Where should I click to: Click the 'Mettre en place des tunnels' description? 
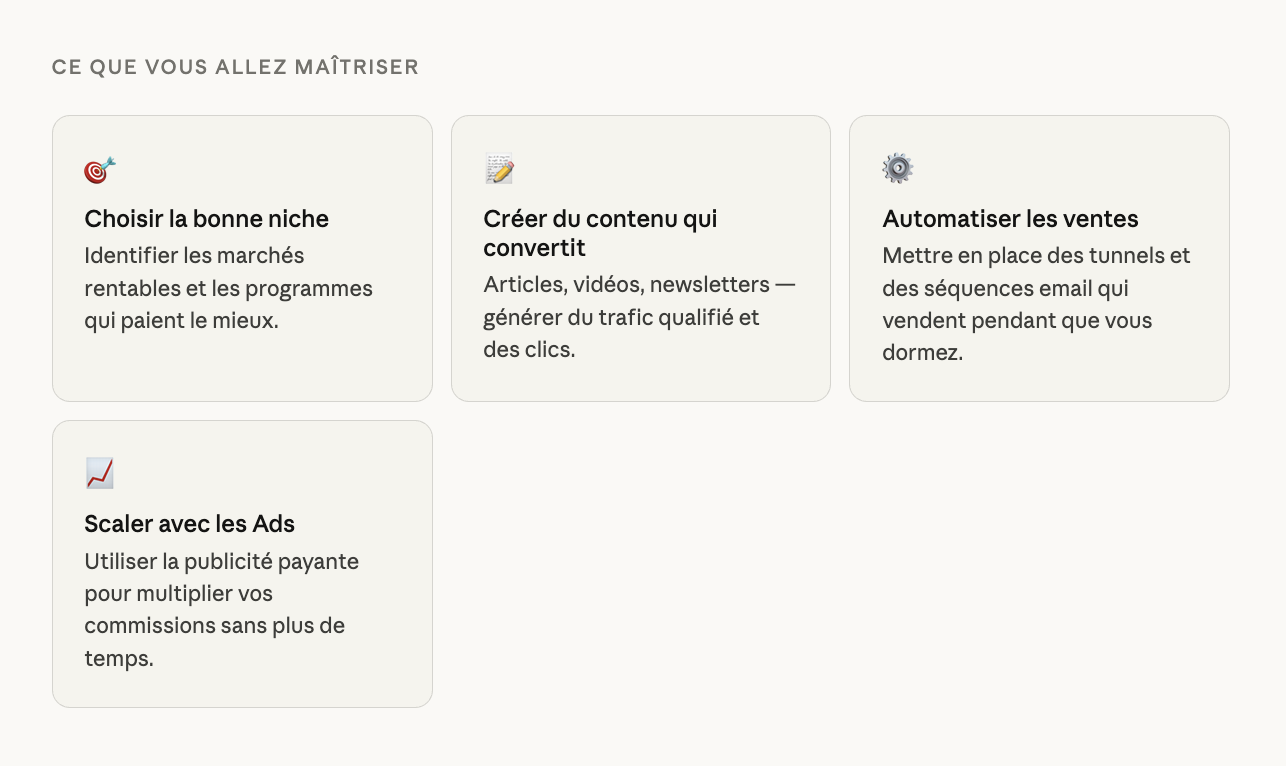[1036, 304]
